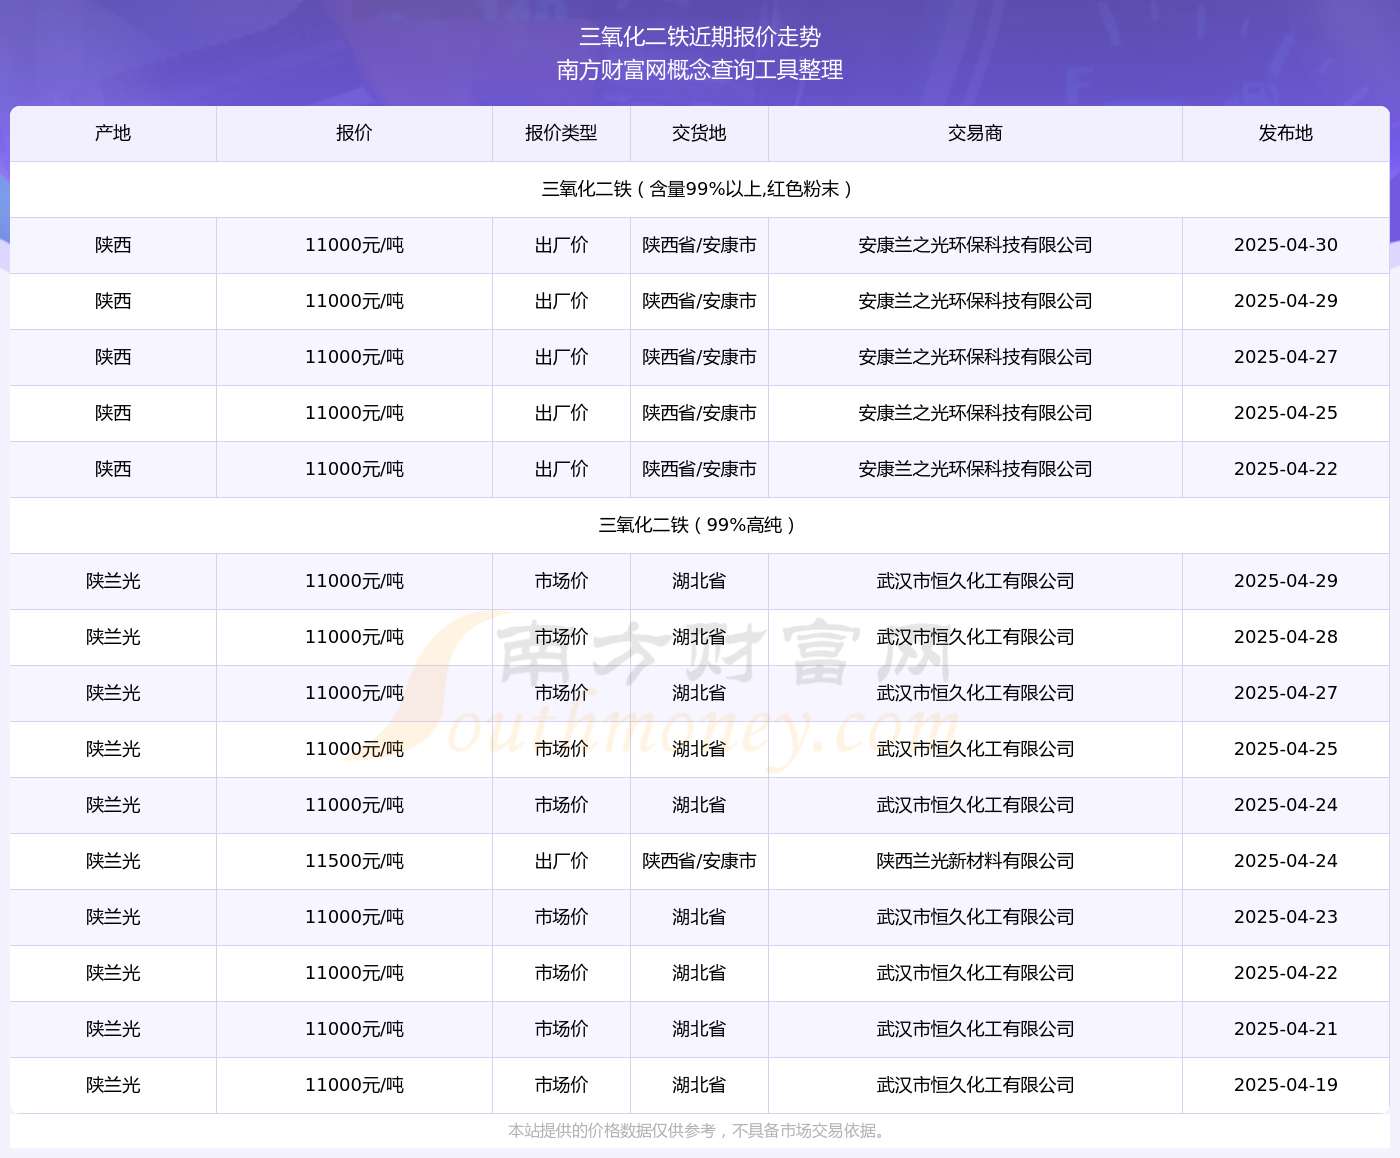Click the 报价 column header
The image size is (1400, 1158).
pyautogui.click(x=354, y=133)
